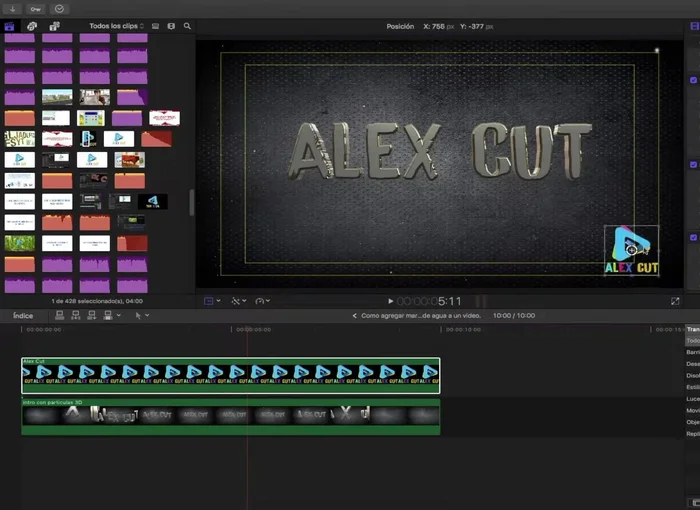Open the keyword editor key button

(35, 8)
